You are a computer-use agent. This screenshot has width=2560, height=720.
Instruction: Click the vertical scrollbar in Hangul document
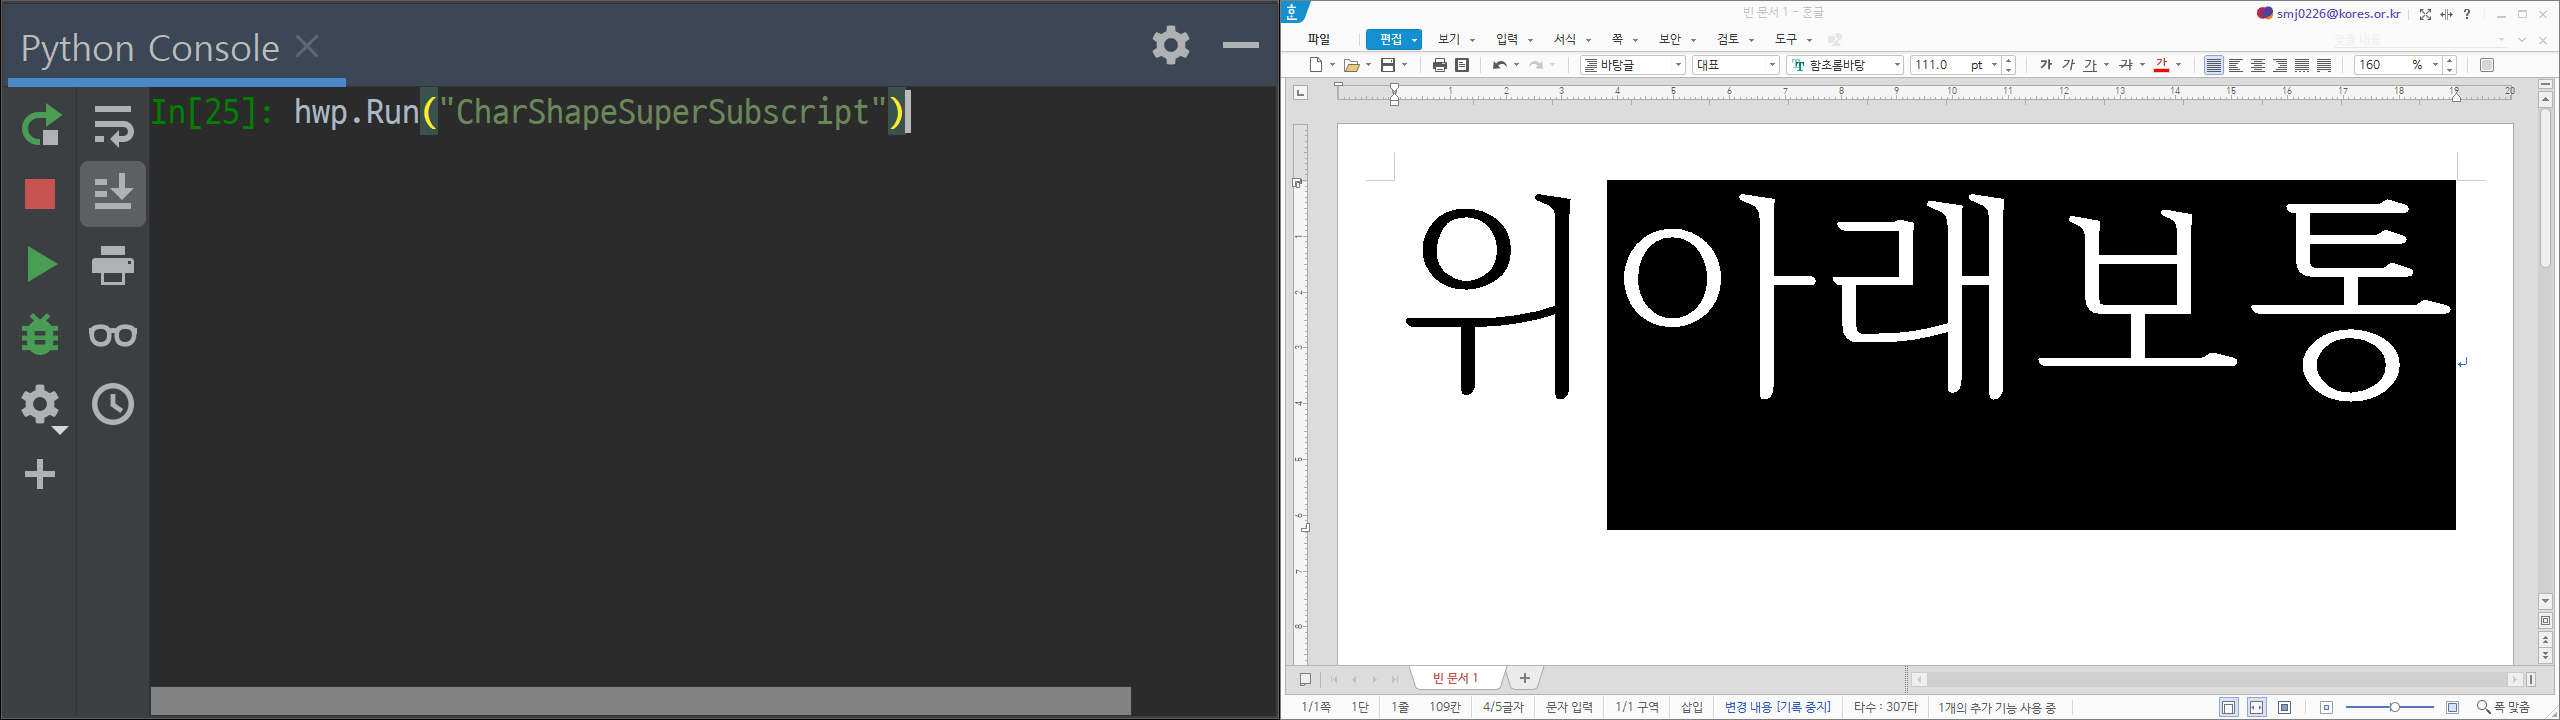point(2546,188)
